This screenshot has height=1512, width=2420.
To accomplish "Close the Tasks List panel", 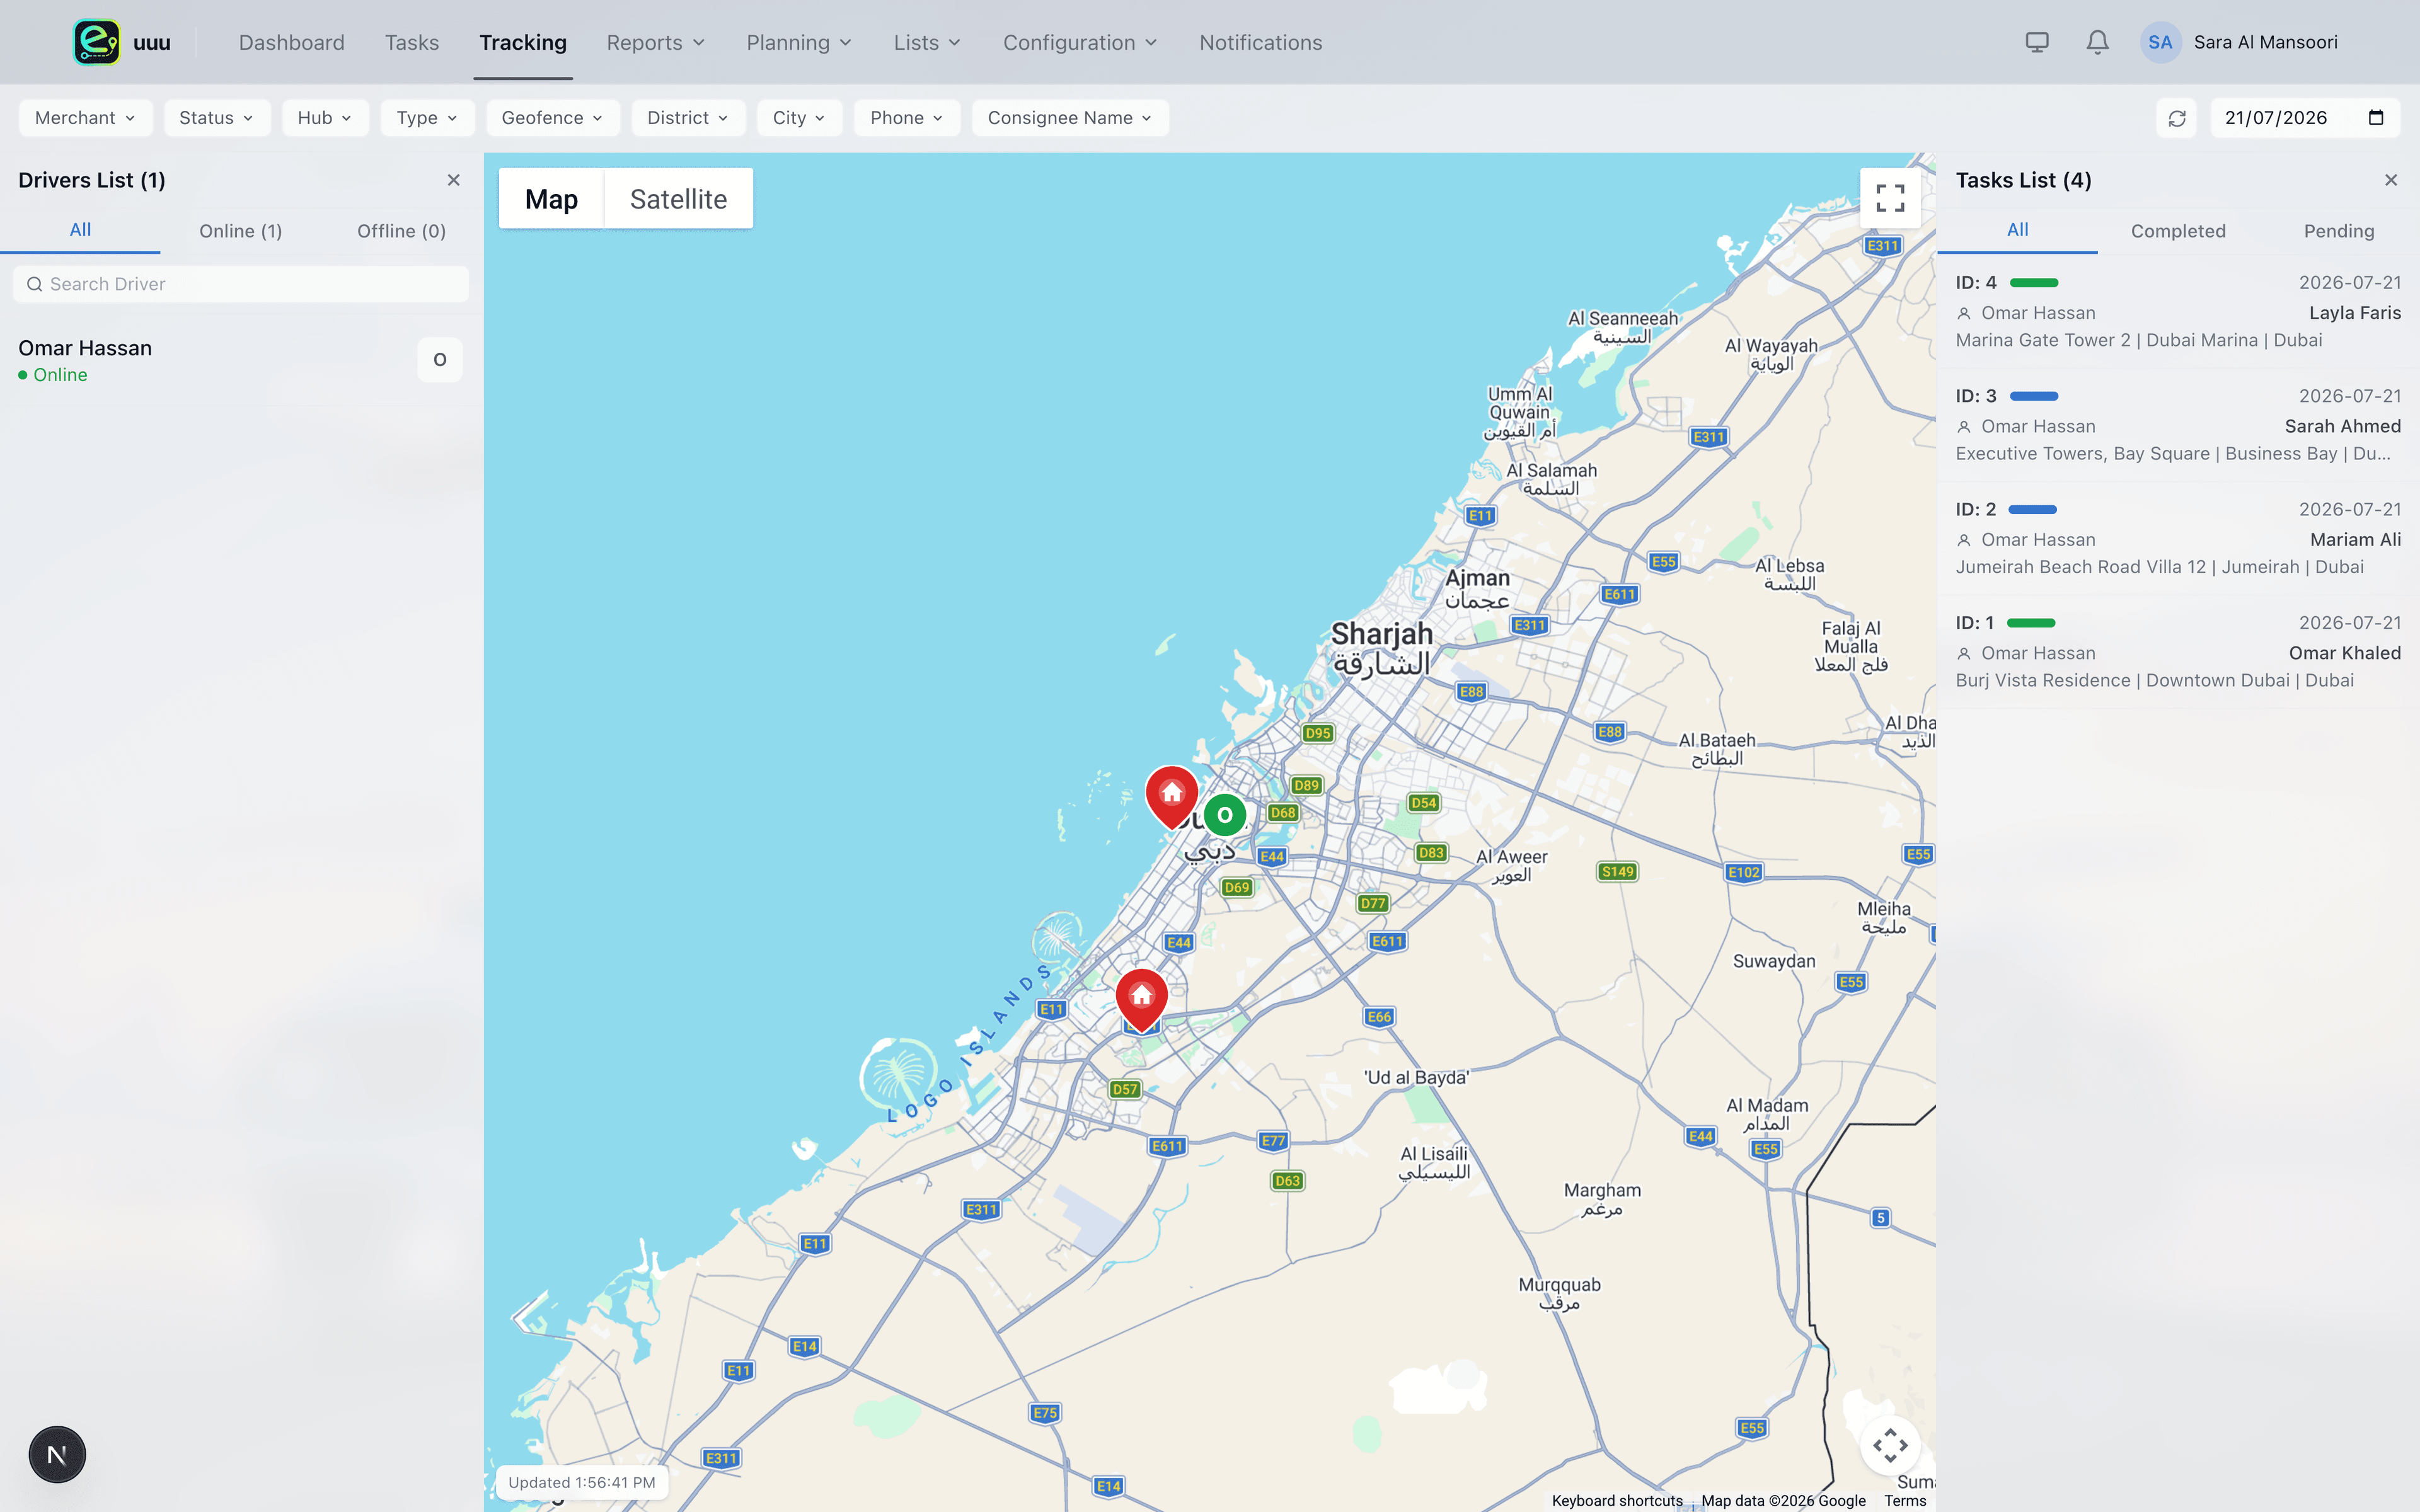I will [2391, 180].
